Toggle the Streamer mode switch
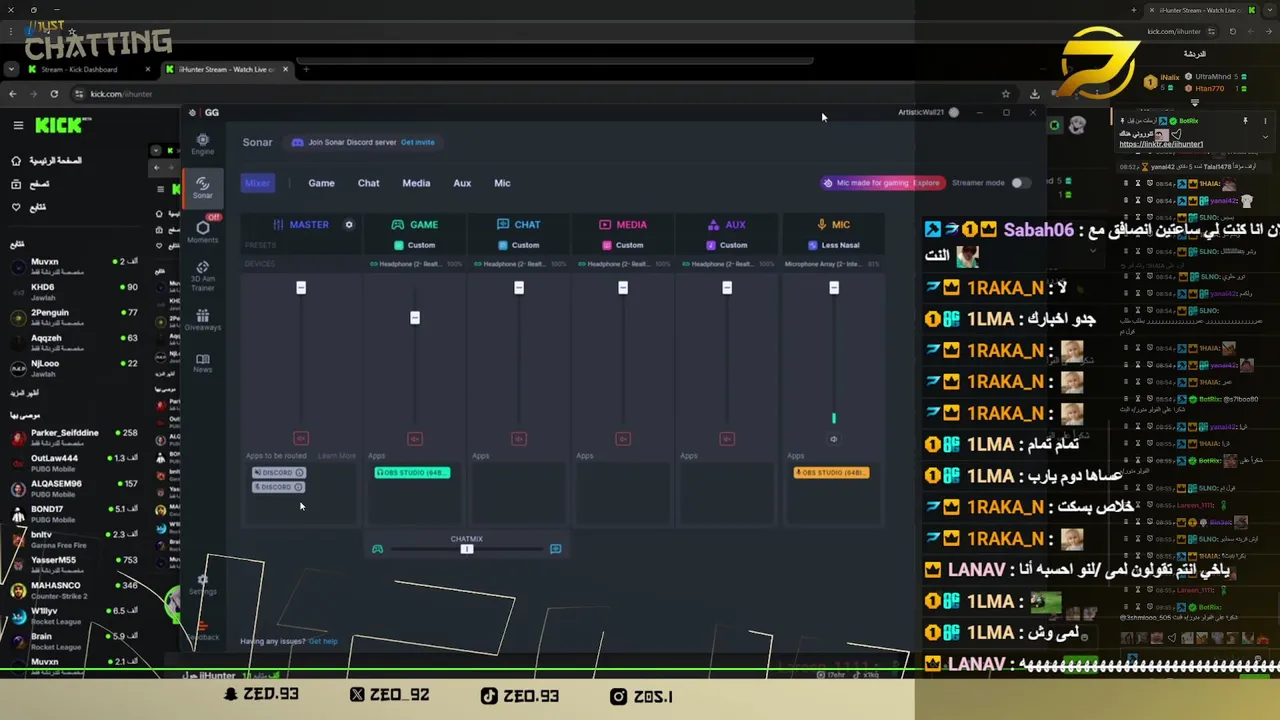Image resolution: width=1280 pixels, height=720 pixels. click(1019, 183)
